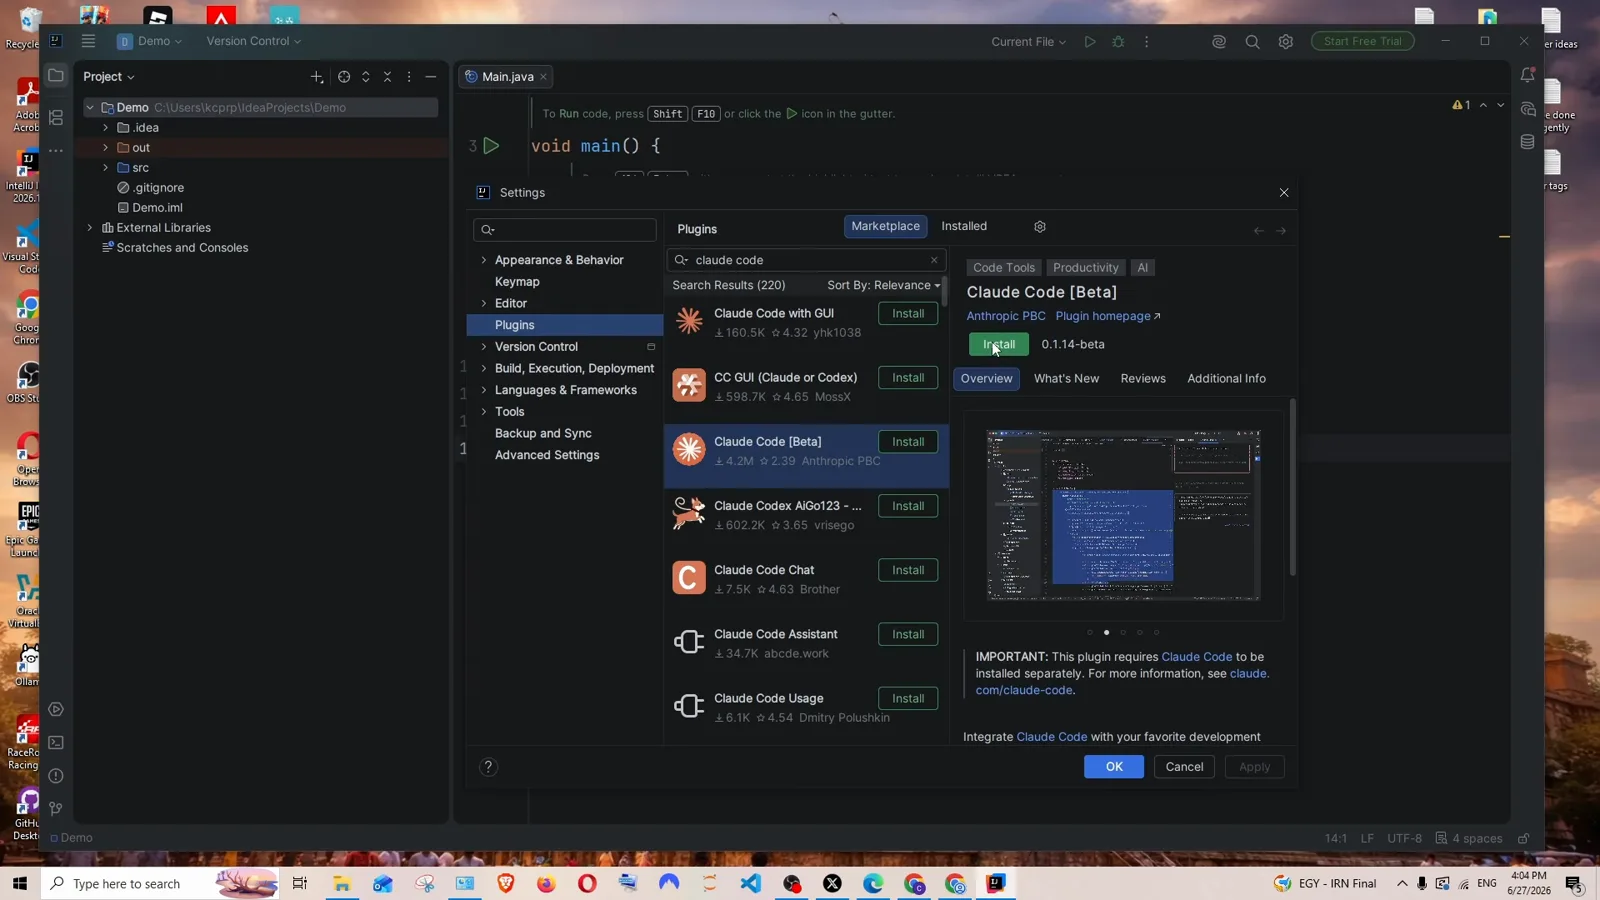Open the Plugin homepage link
Image resolution: width=1600 pixels, height=900 pixels.
(1108, 316)
